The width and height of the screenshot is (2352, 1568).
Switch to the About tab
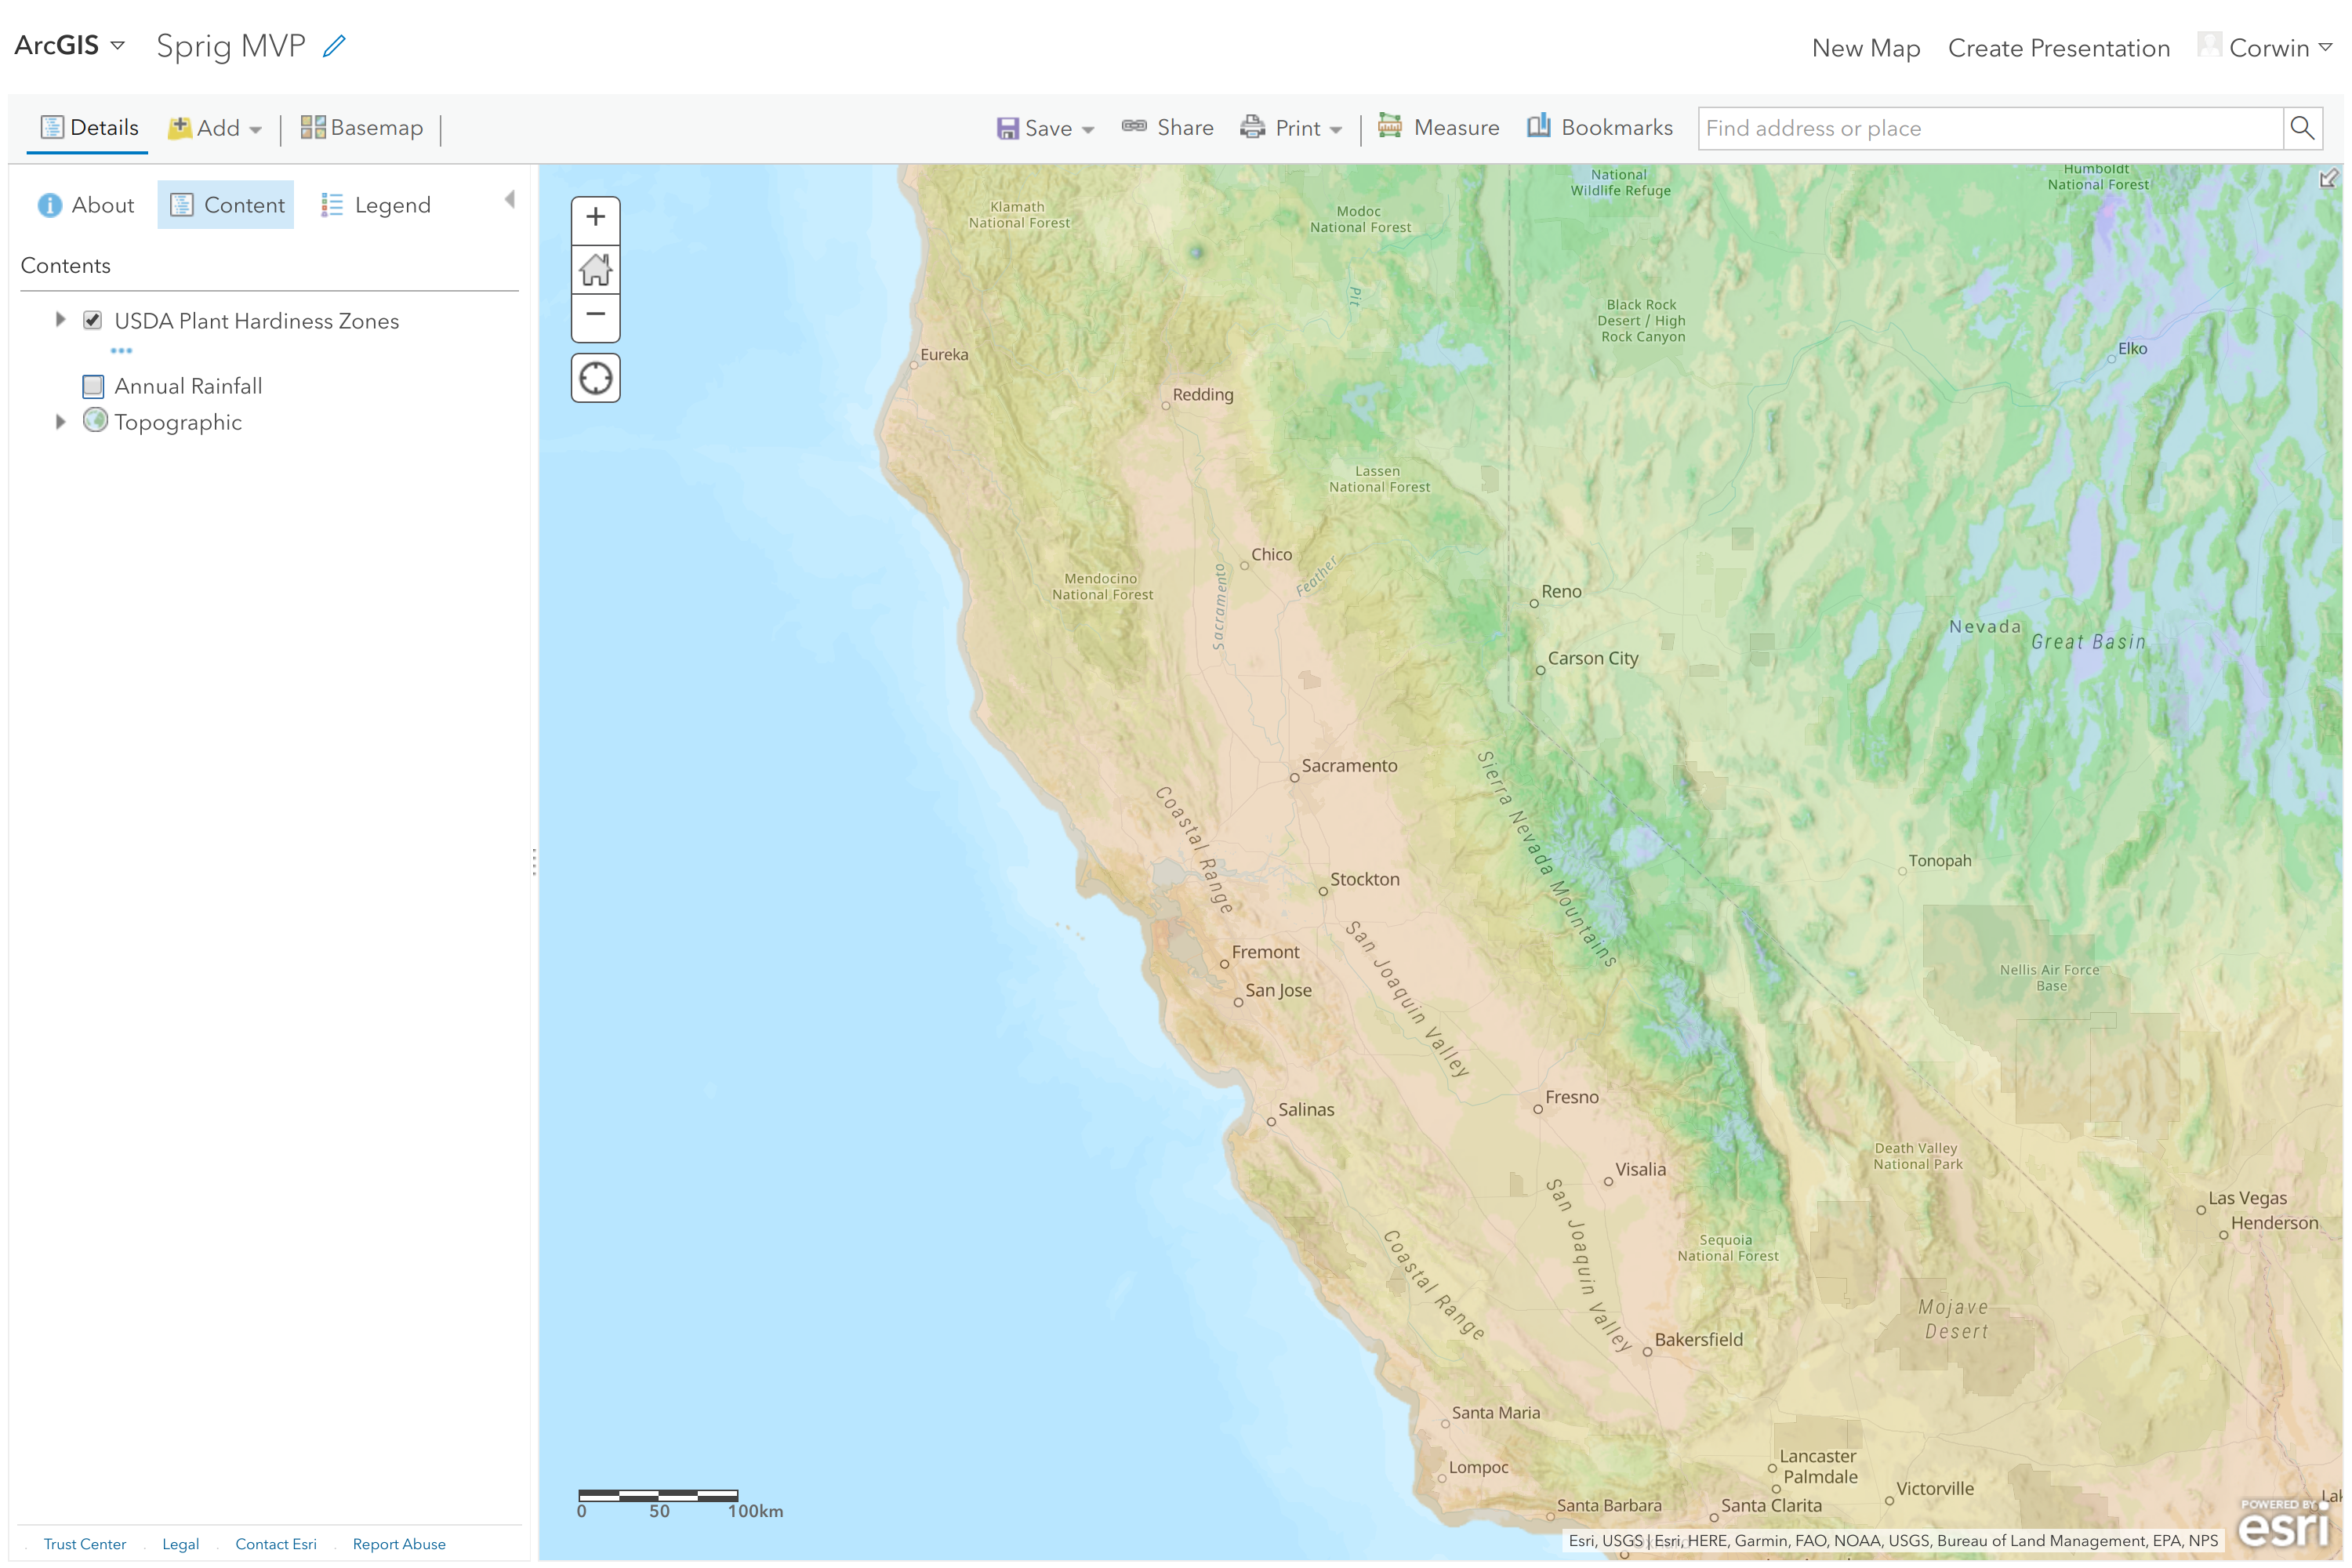[86, 205]
